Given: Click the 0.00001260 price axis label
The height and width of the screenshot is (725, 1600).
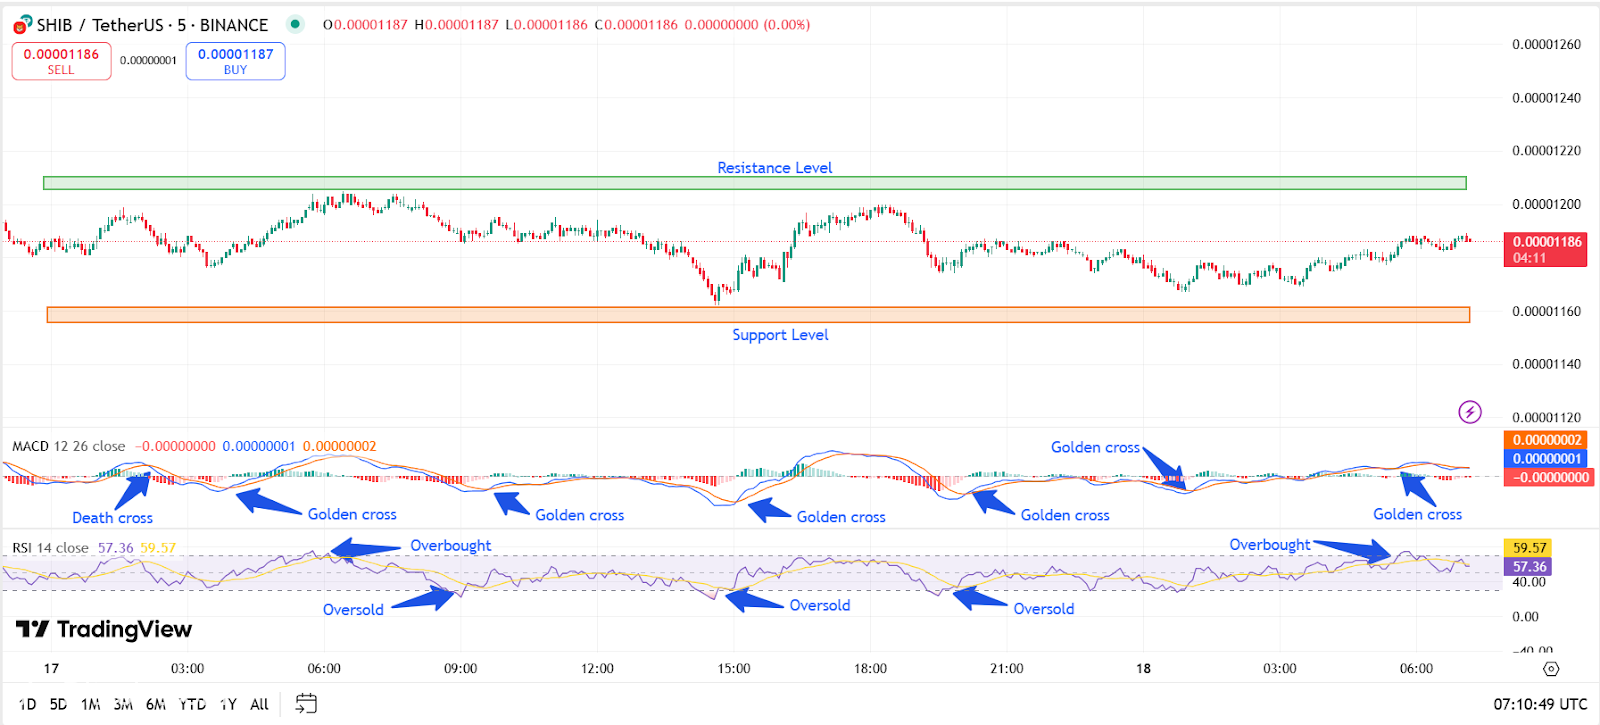Looking at the screenshot, I should 1546,44.
